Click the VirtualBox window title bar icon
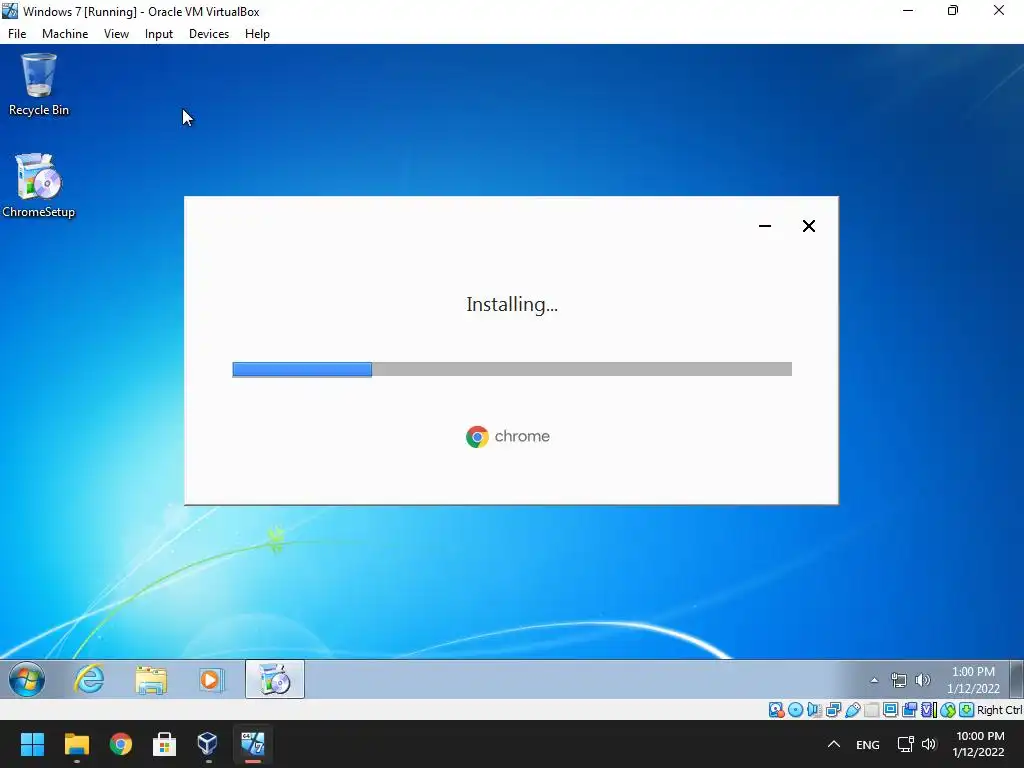Image resolution: width=1024 pixels, height=768 pixels. 10,11
